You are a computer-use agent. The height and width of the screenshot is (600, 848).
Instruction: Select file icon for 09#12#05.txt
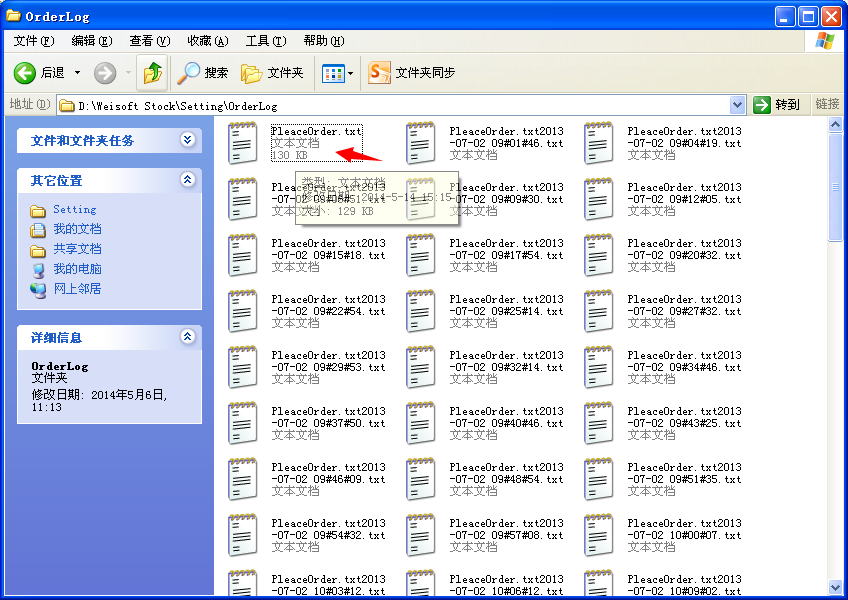(598, 199)
